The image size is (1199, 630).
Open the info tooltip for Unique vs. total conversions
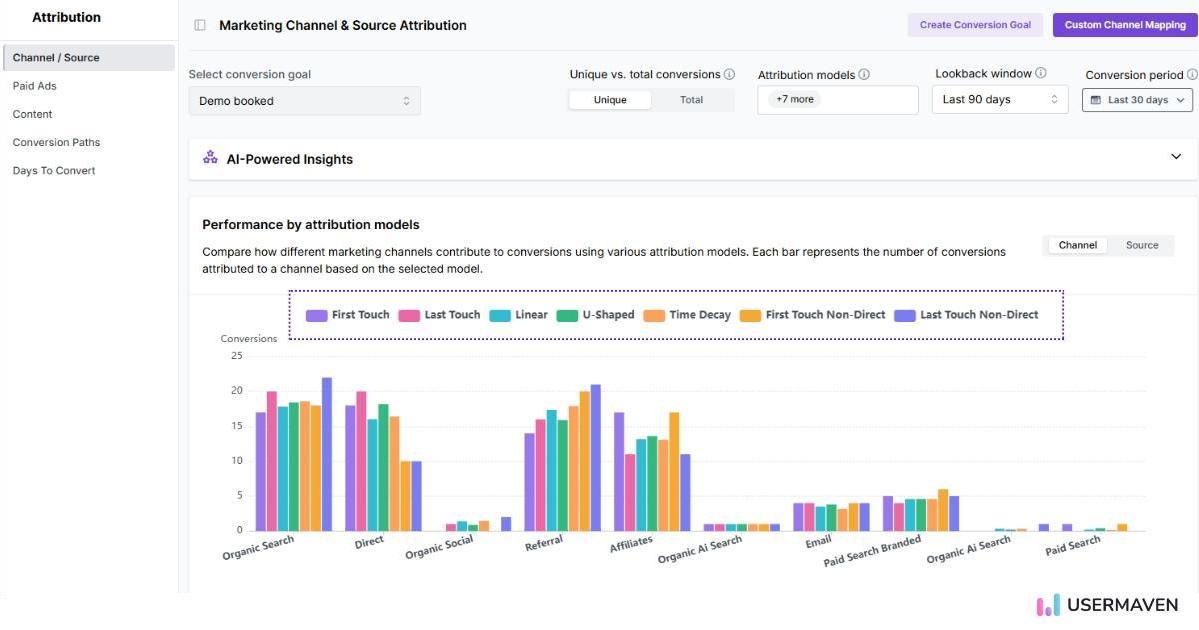pyautogui.click(x=729, y=73)
